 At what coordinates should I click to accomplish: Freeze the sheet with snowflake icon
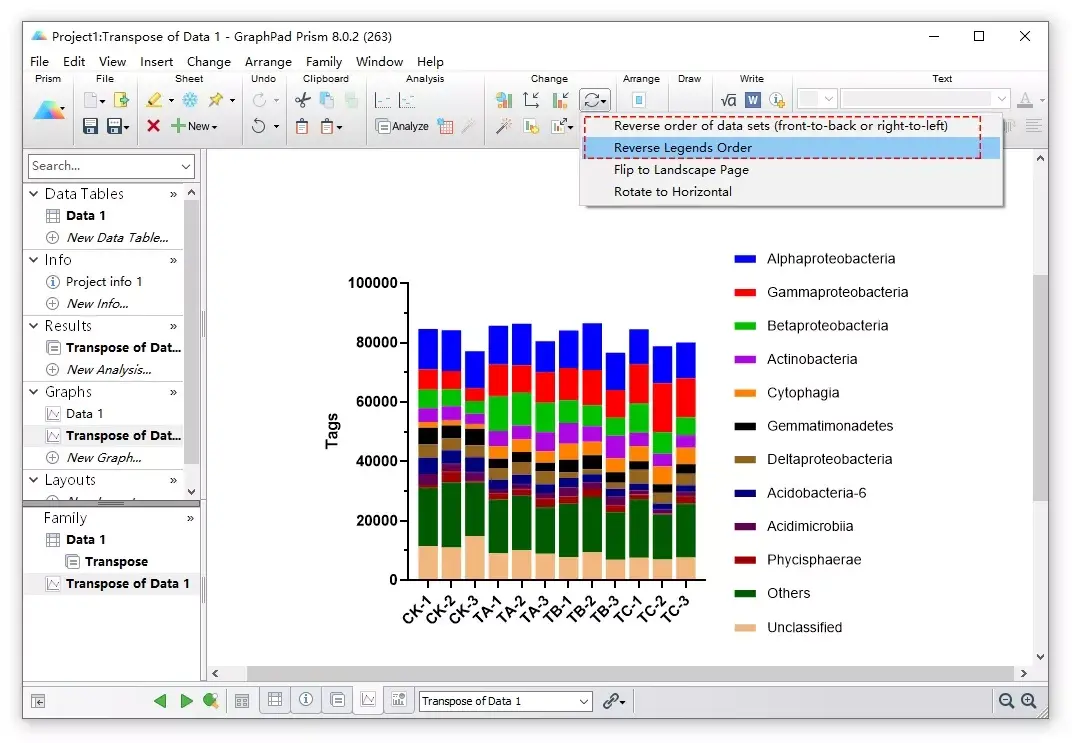point(189,100)
